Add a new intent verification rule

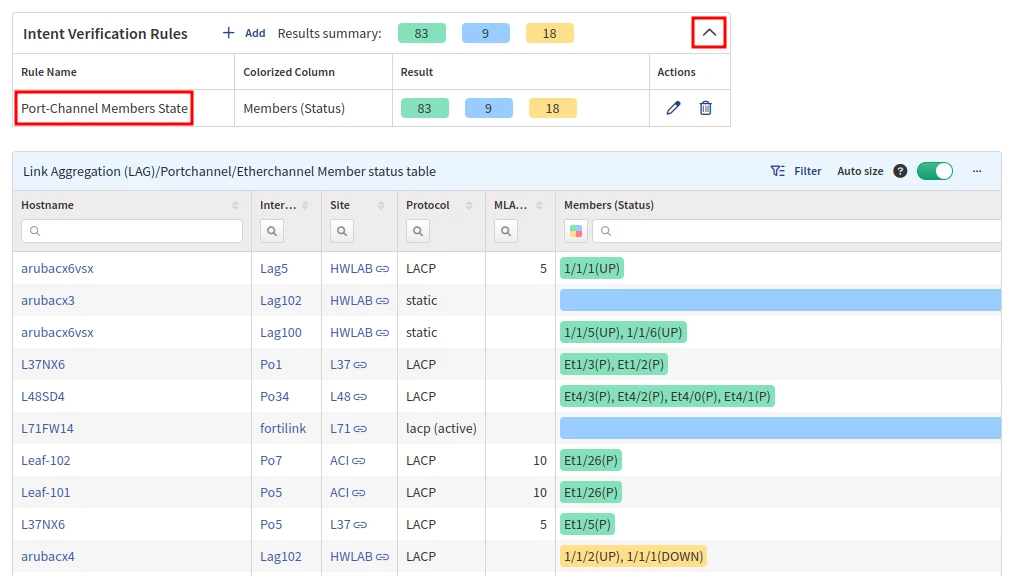click(x=244, y=33)
